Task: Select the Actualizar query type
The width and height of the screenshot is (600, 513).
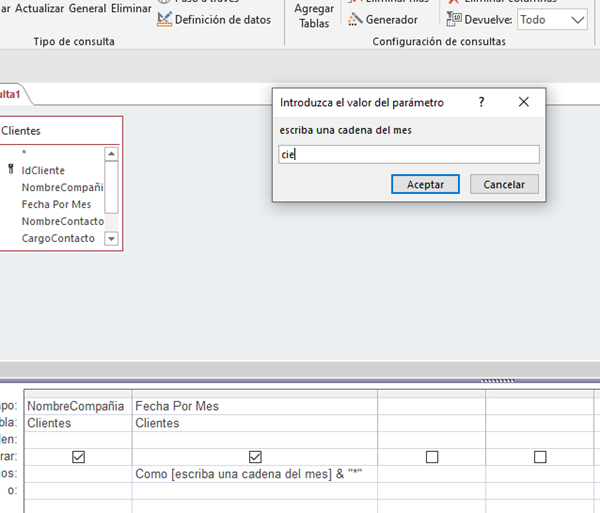Action: coord(39,8)
